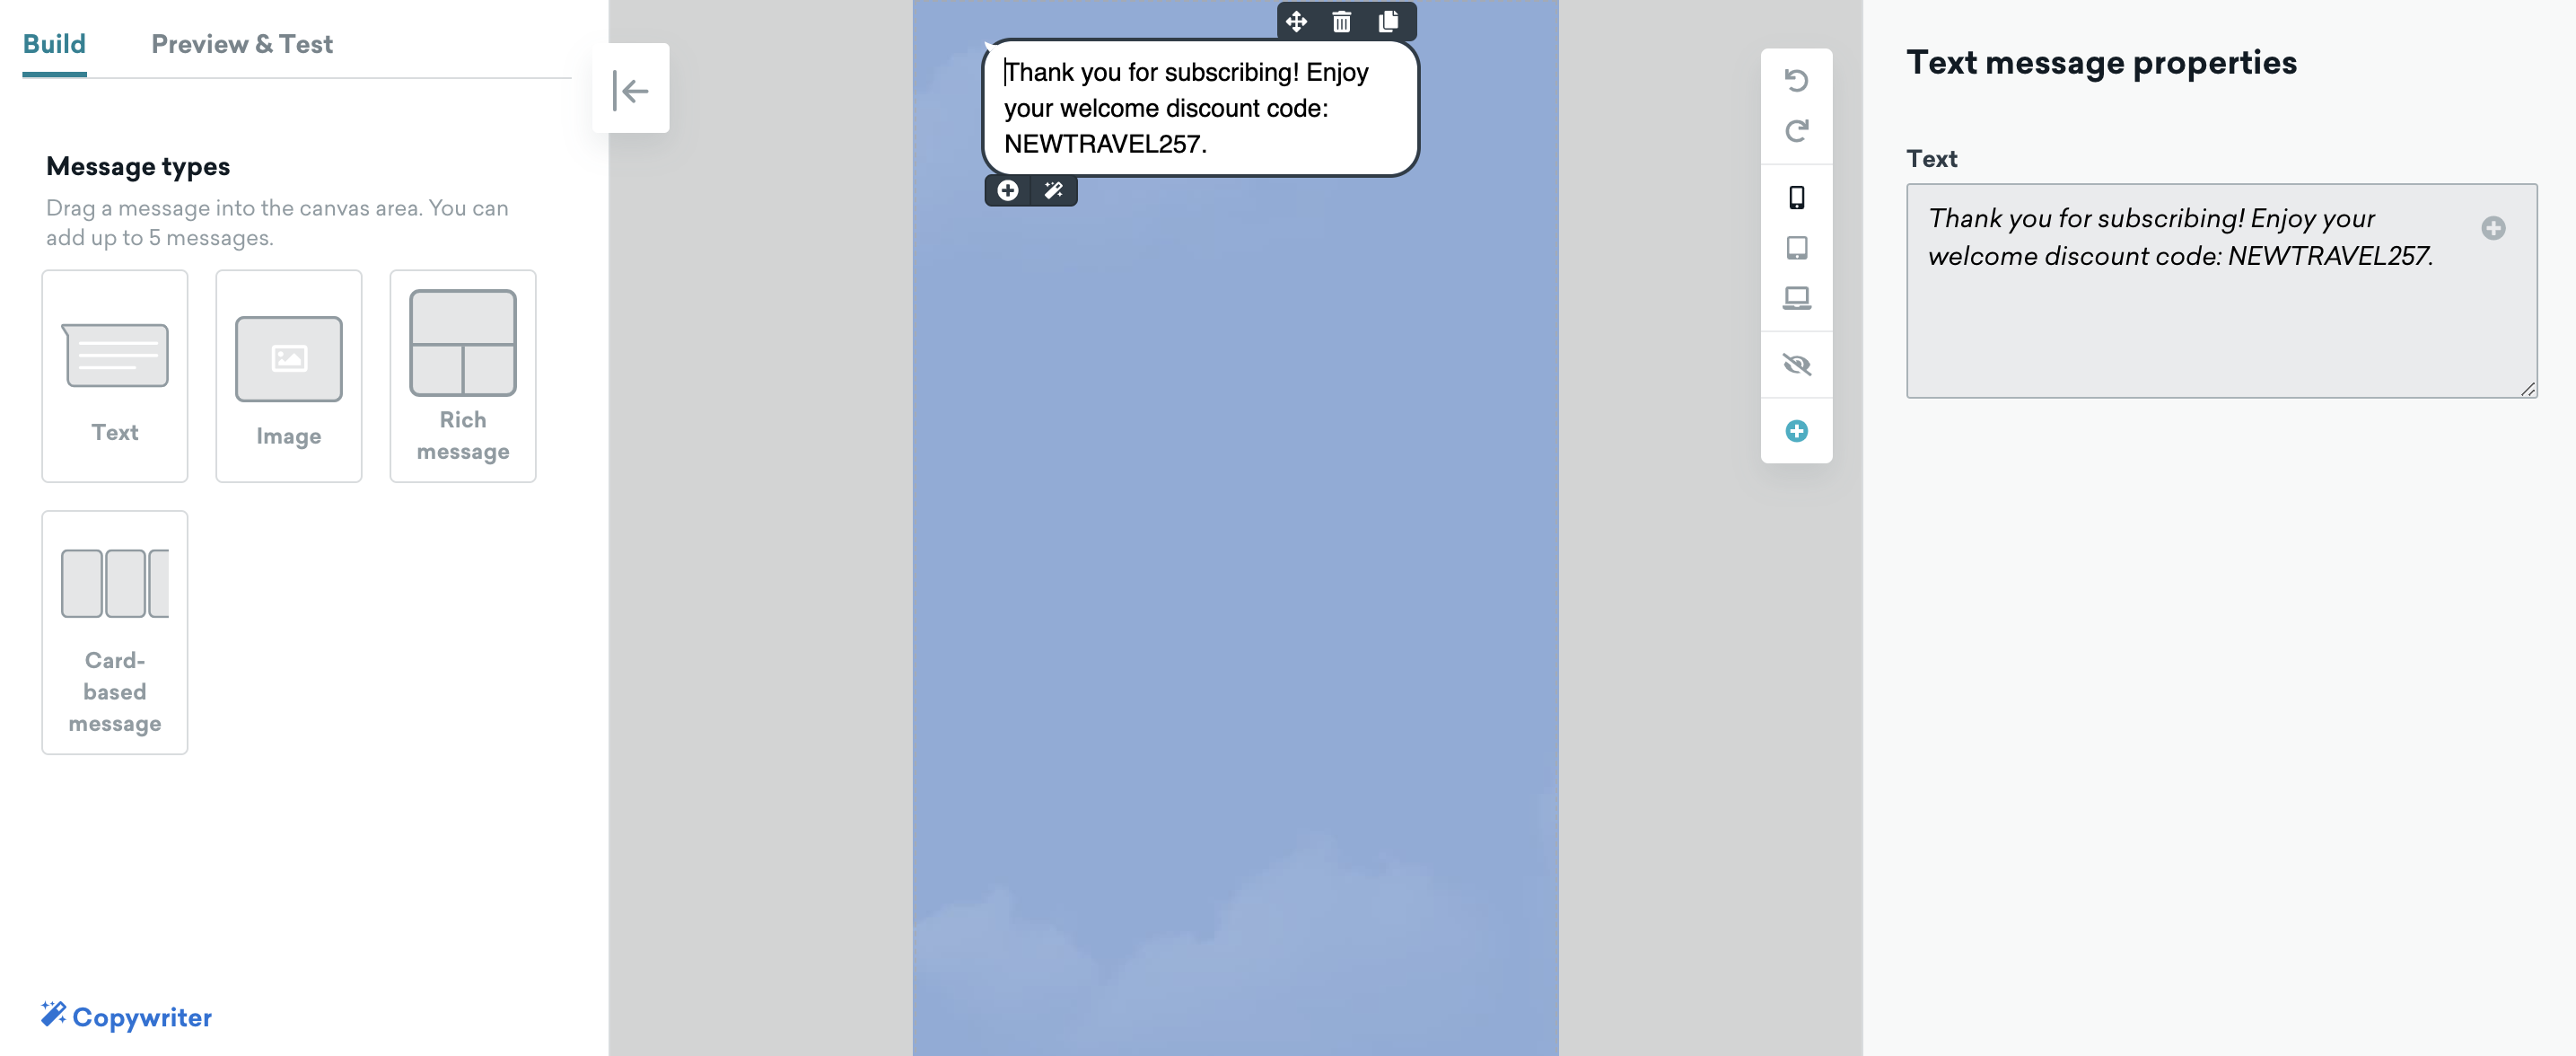Click the redo icon in the toolbar

1797,128
